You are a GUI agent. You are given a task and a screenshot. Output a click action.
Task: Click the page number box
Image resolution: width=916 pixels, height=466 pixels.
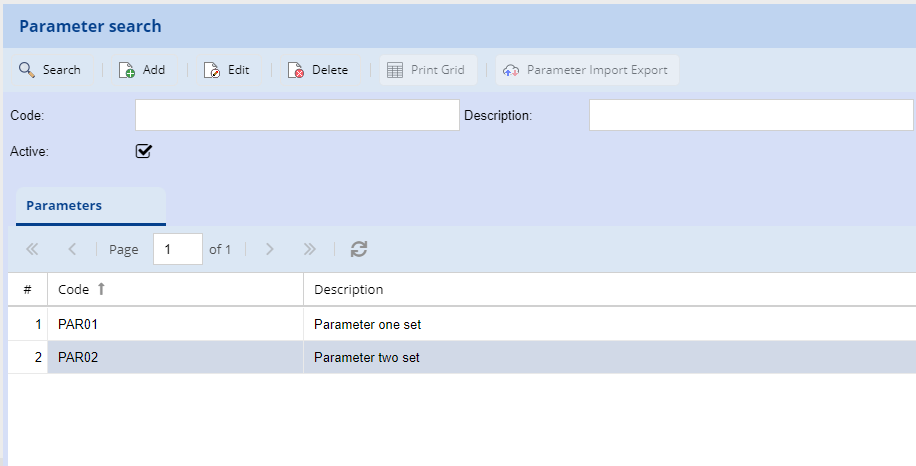[177, 249]
